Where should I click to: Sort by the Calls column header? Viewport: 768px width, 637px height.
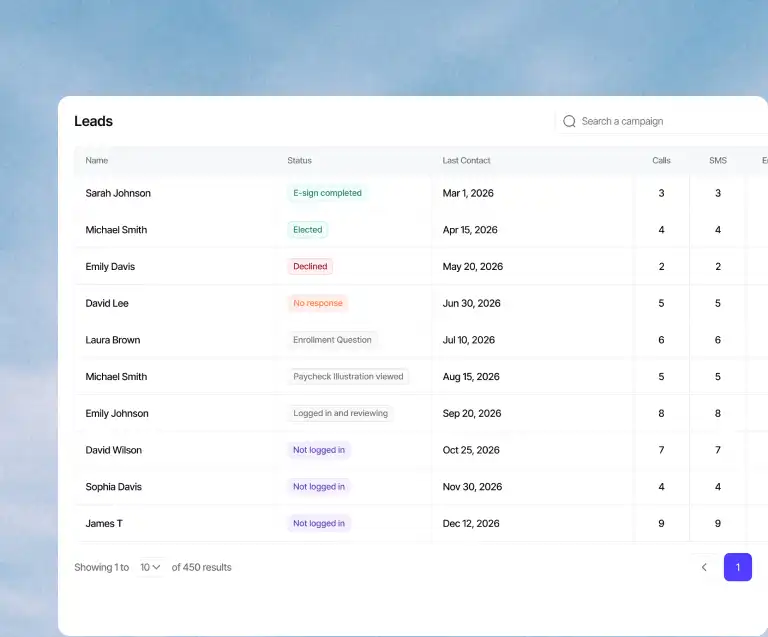(x=661, y=161)
